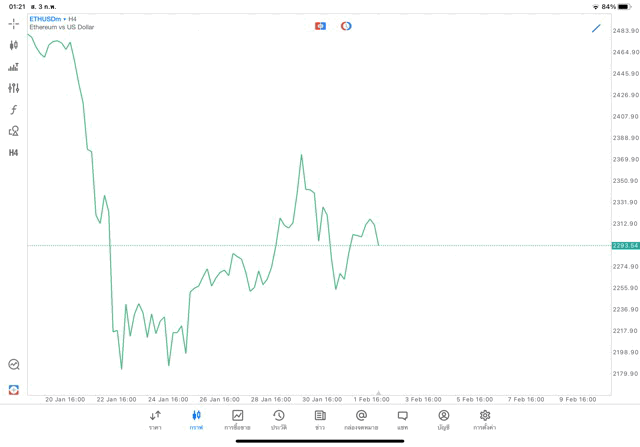Go to the ประวัติ (history) tab

[279, 420]
